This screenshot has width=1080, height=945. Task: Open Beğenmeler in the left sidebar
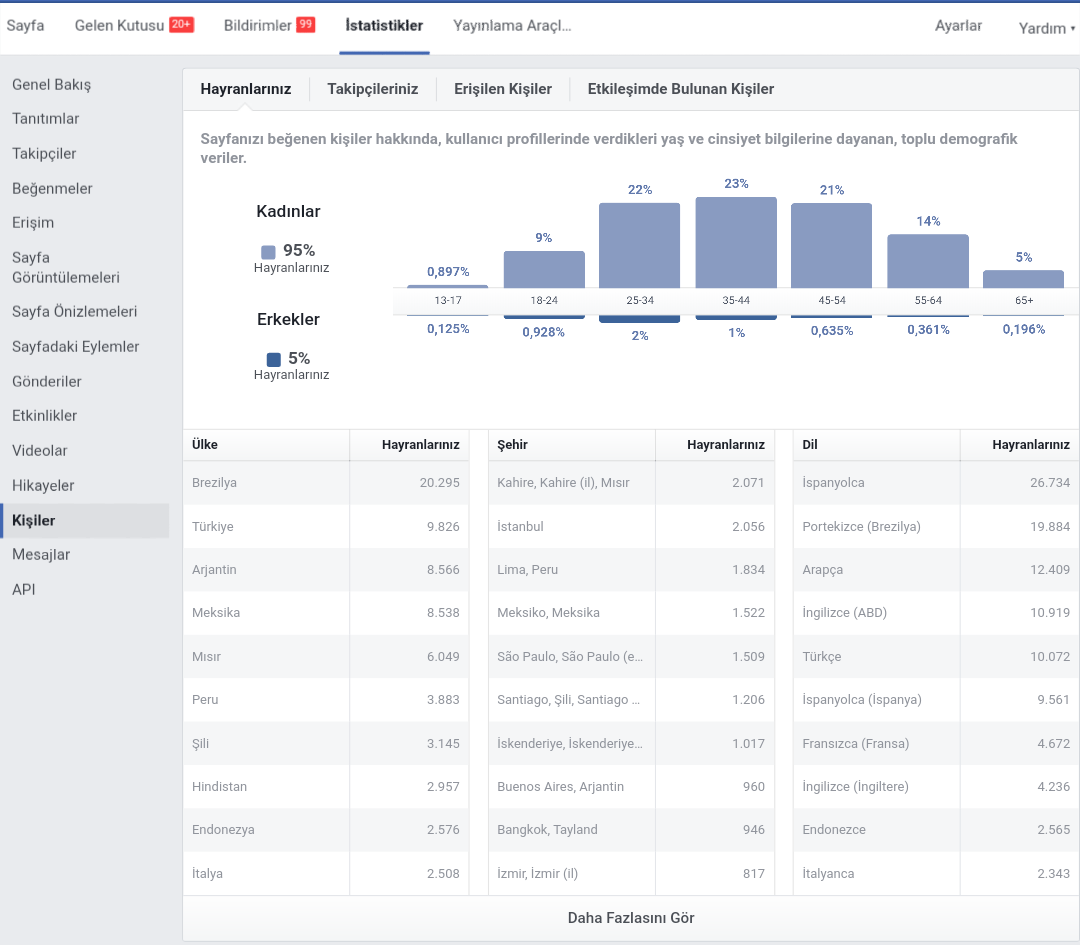tap(52, 189)
